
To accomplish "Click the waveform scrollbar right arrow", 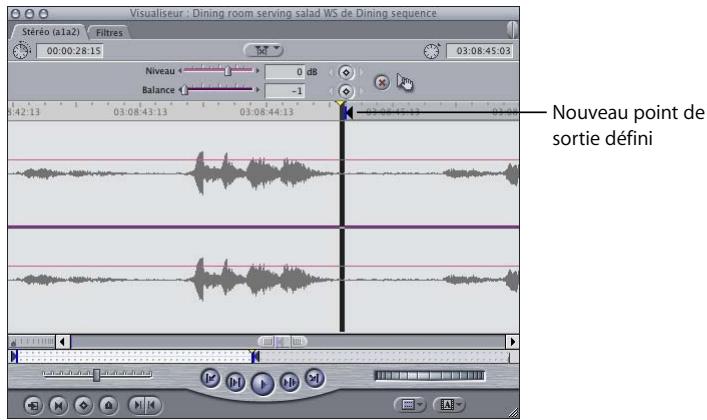I will pyautogui.click(x=512, y=342).
